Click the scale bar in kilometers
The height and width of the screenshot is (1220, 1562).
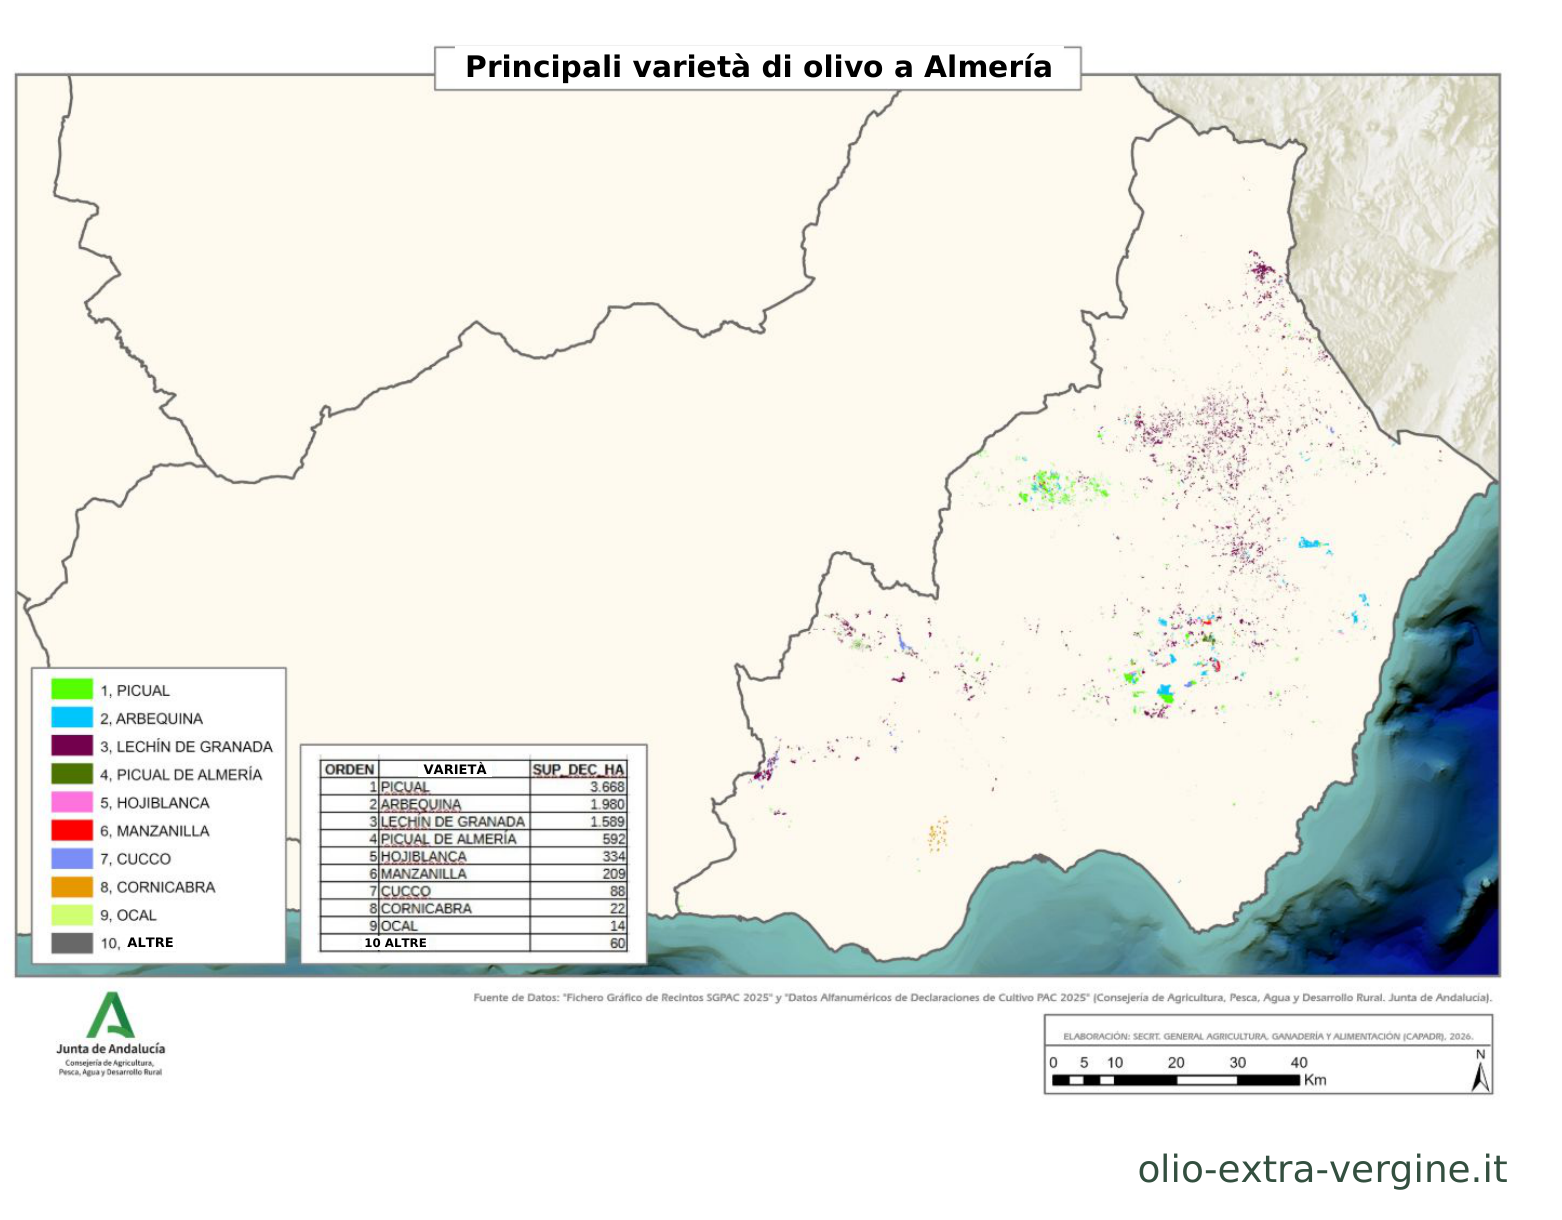1176,1080
